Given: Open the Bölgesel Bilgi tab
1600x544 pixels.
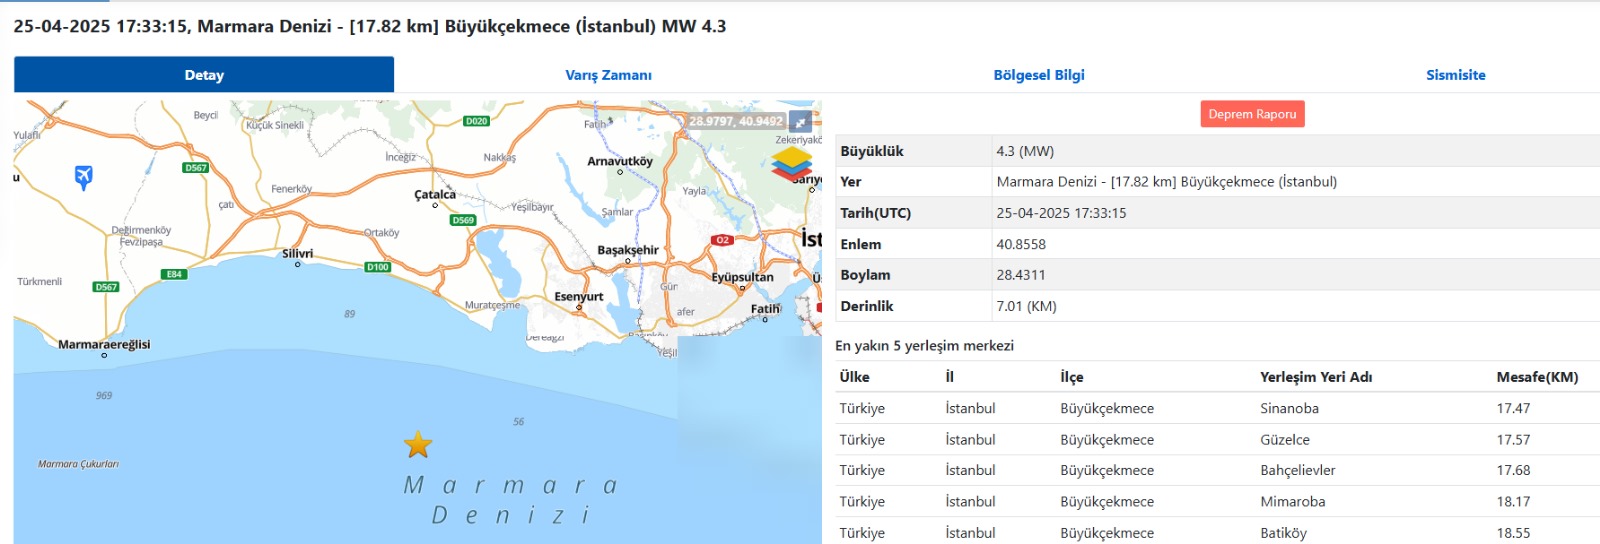Looking at the screenshot, I should click(1038, 75).
